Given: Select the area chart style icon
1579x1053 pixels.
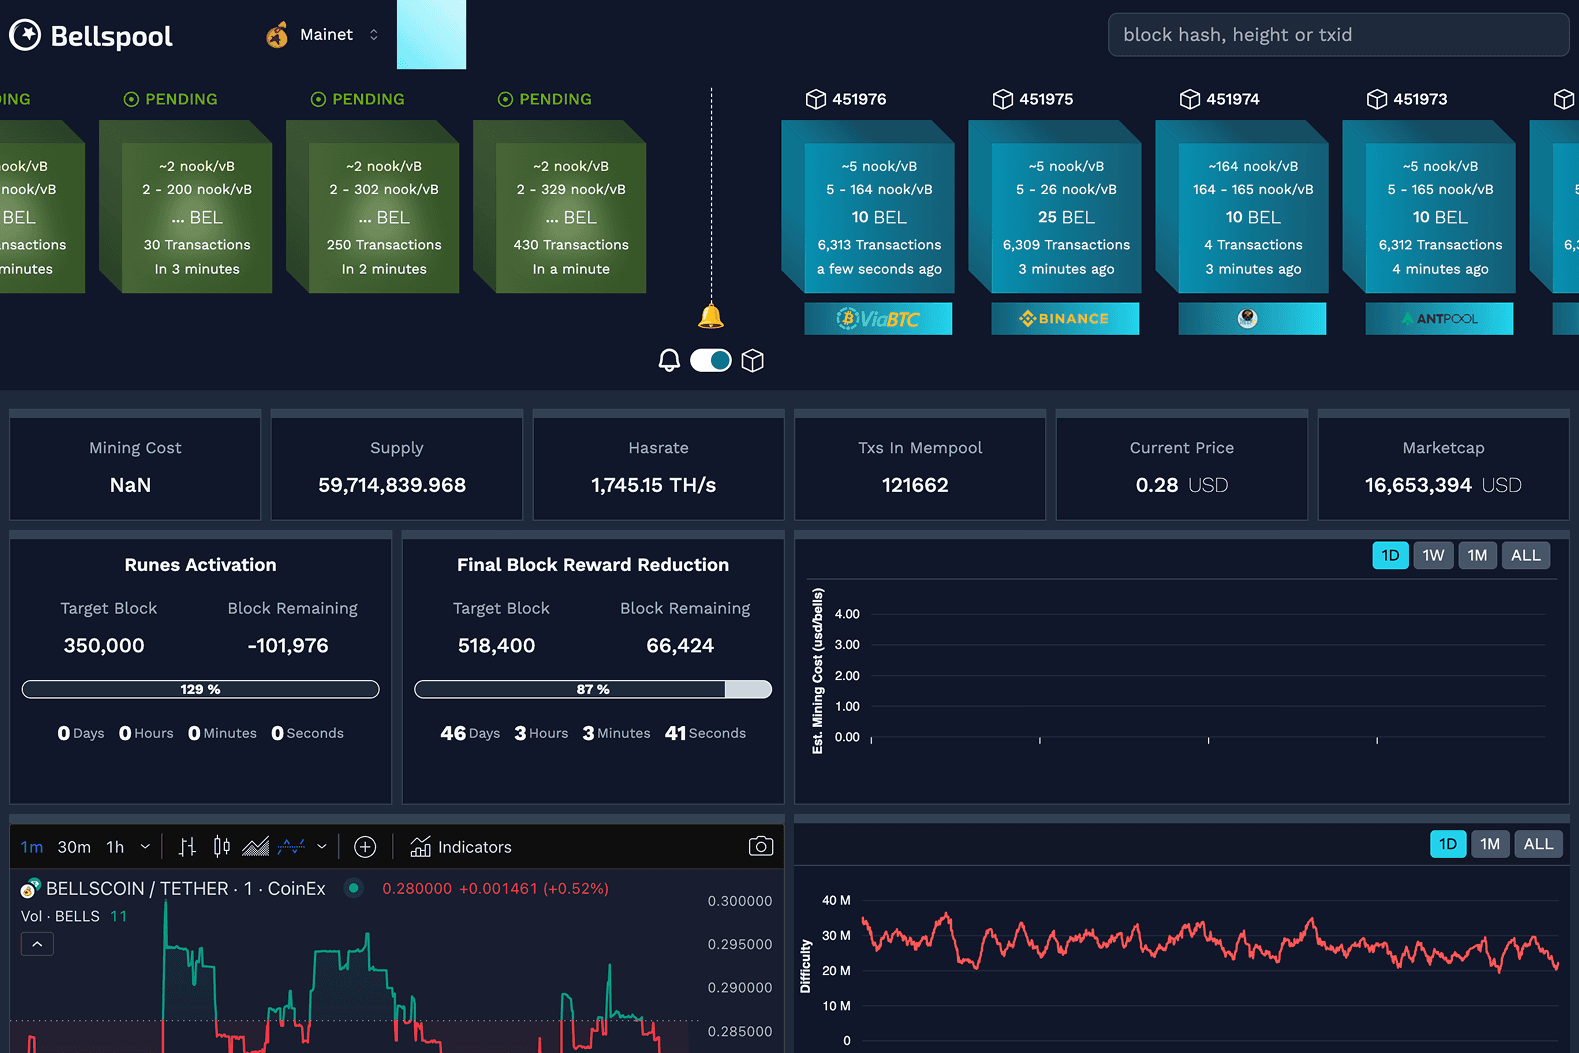Looking at the screenshot, I should click(256, 847).
